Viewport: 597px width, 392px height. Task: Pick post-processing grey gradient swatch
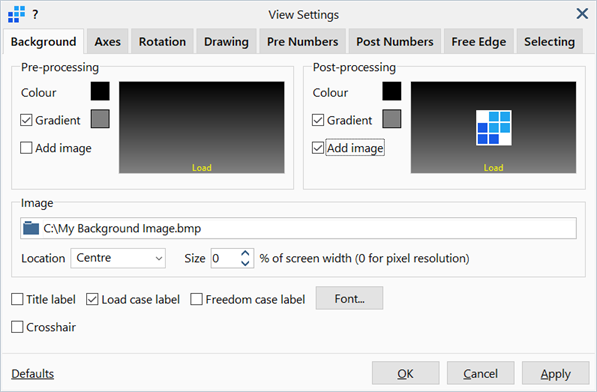pyautogui.click(x=392, y=119)
